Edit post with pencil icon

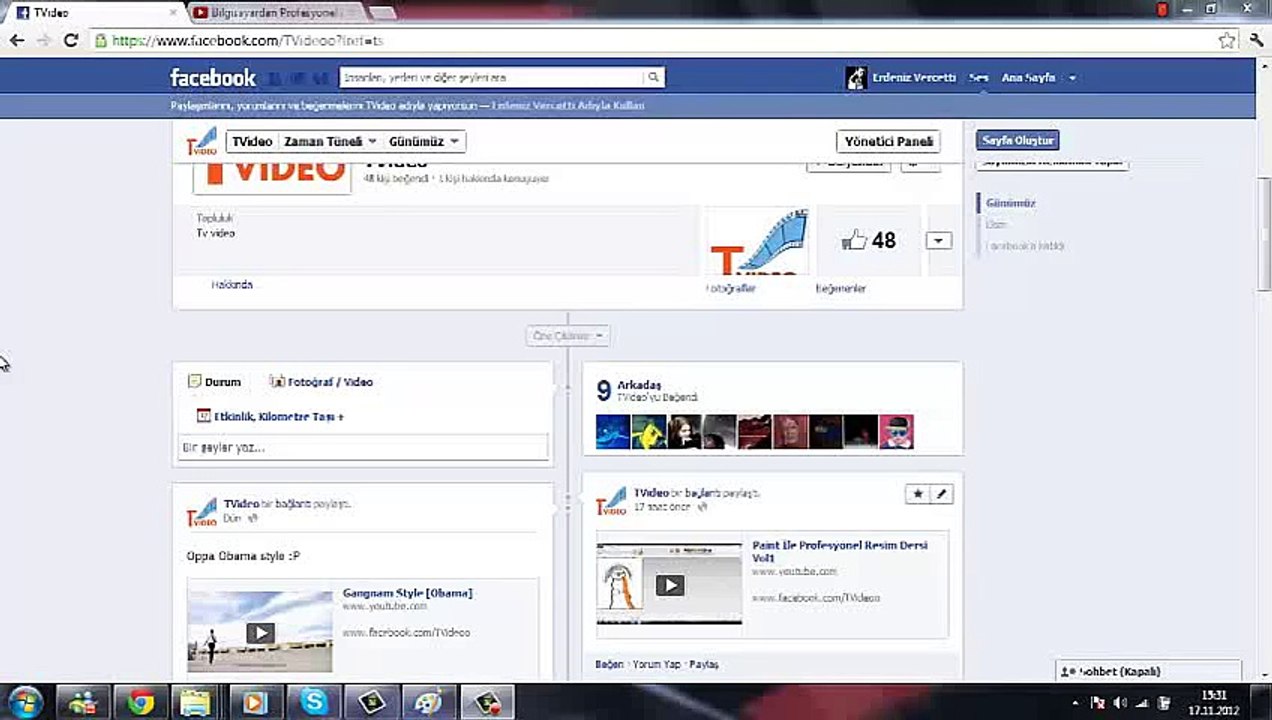click(x=941, y=494)
